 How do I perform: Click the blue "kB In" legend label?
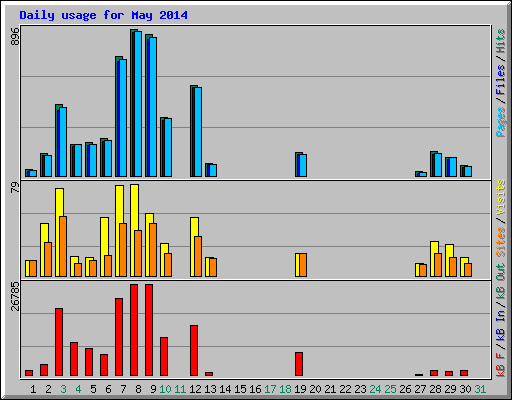(x=500, y=325)
